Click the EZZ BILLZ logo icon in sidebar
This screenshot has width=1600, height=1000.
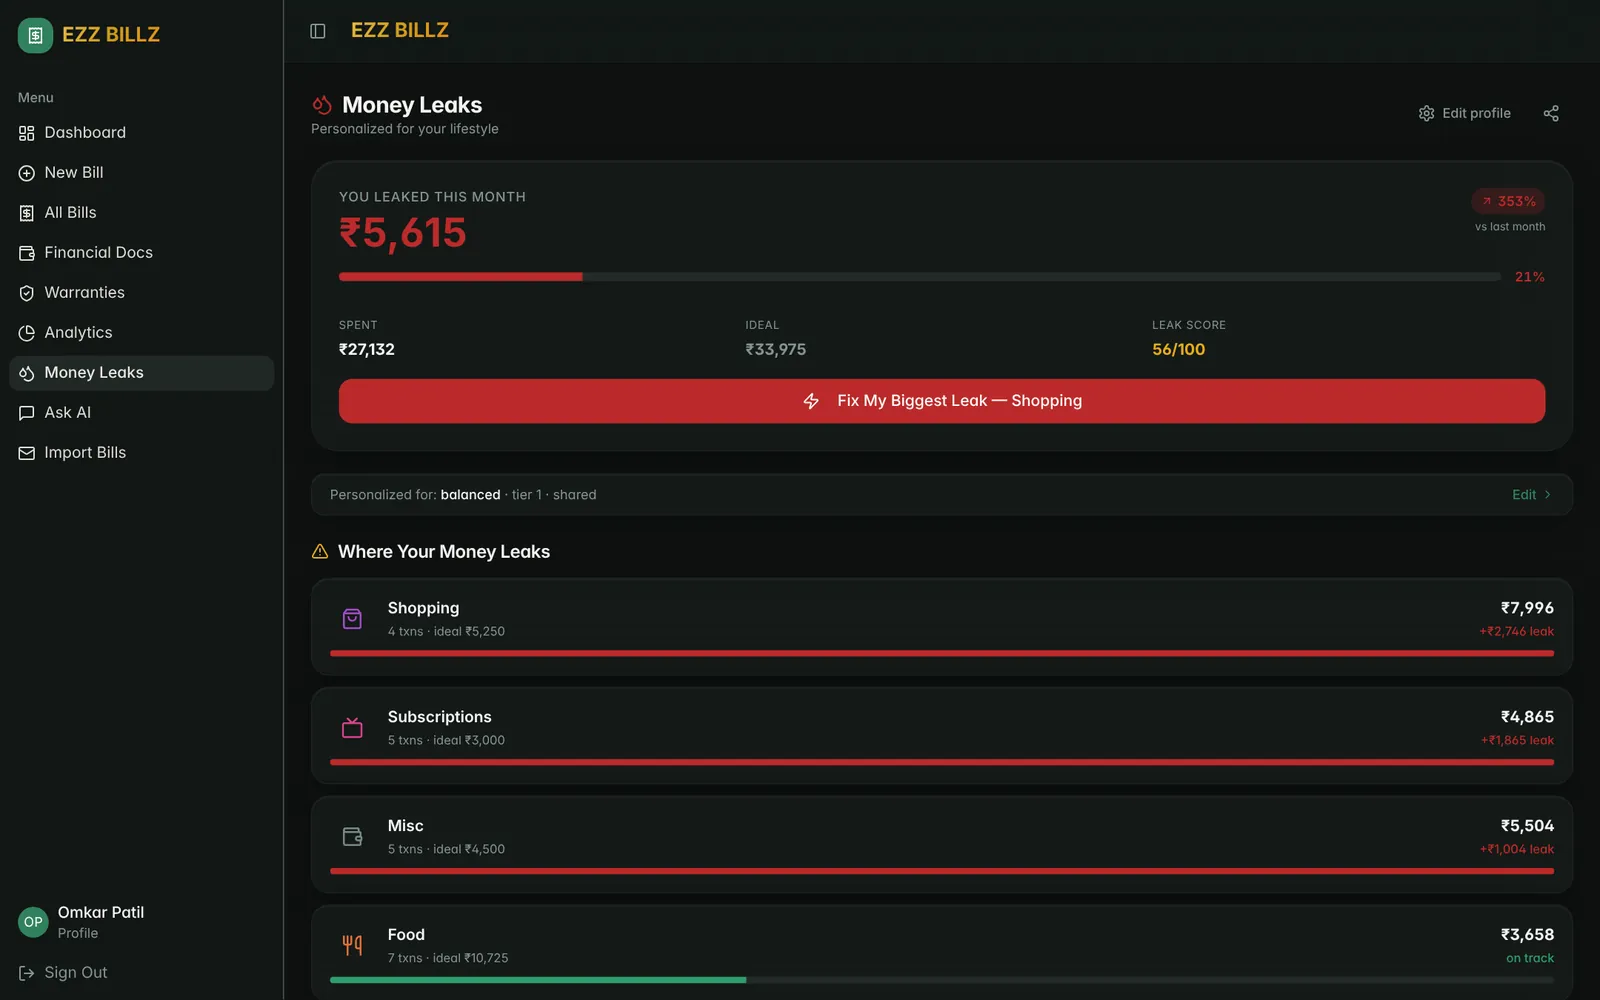(x=35, y=35)
